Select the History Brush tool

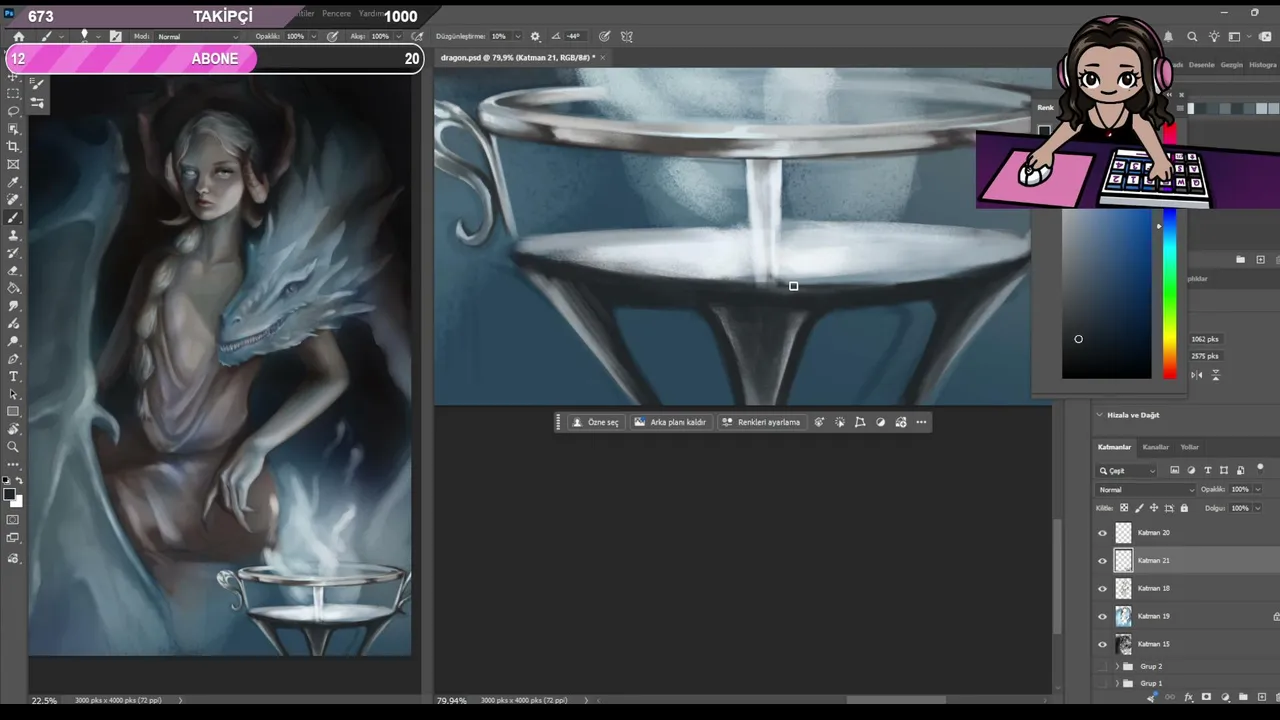tap(13, 253)
